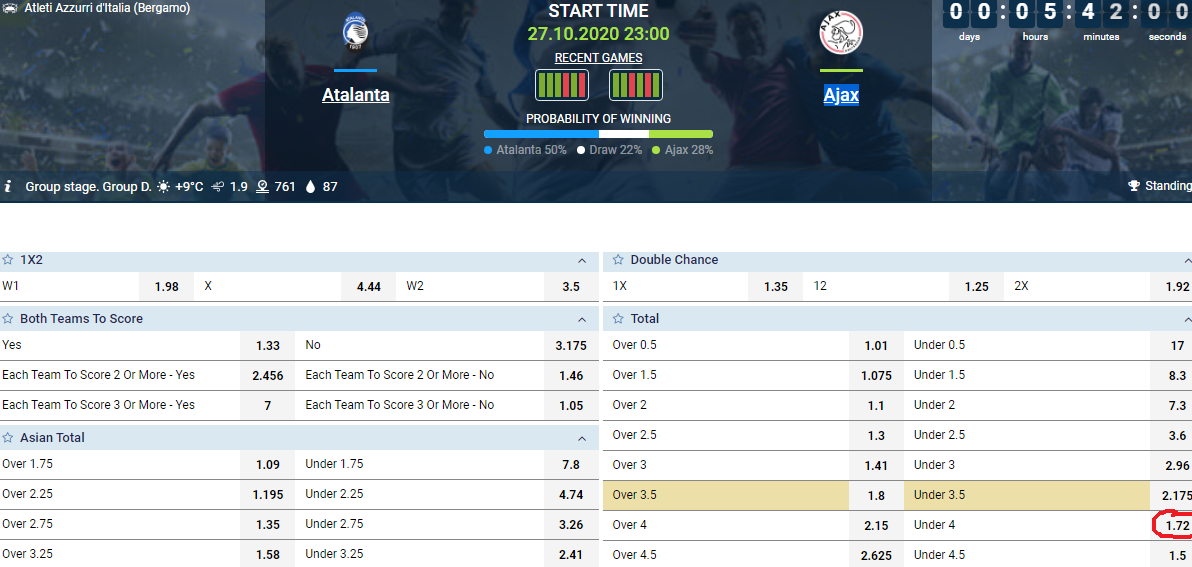Screen dimensions: 1192x567
Task: Click Atalanta's recent games form indicator
Action: click(x=562, y=85)
